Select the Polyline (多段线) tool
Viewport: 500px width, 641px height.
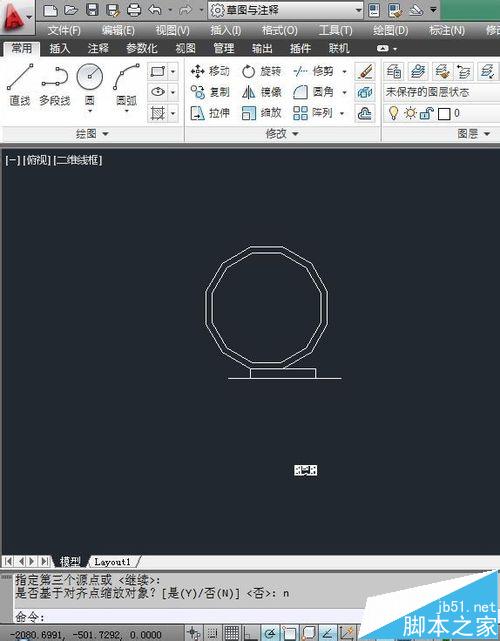(55, 85)
